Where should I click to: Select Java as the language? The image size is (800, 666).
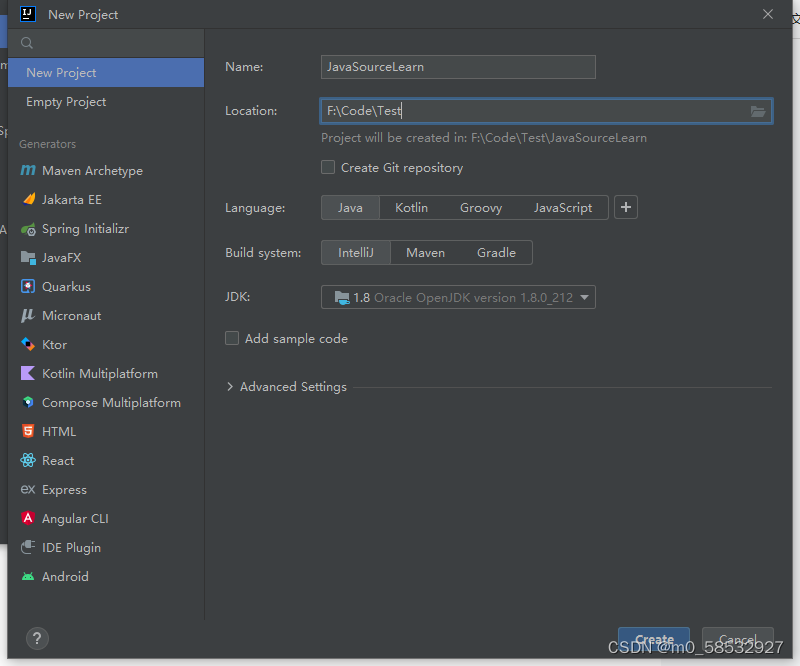pyautogui.click(x=350, y=208)
